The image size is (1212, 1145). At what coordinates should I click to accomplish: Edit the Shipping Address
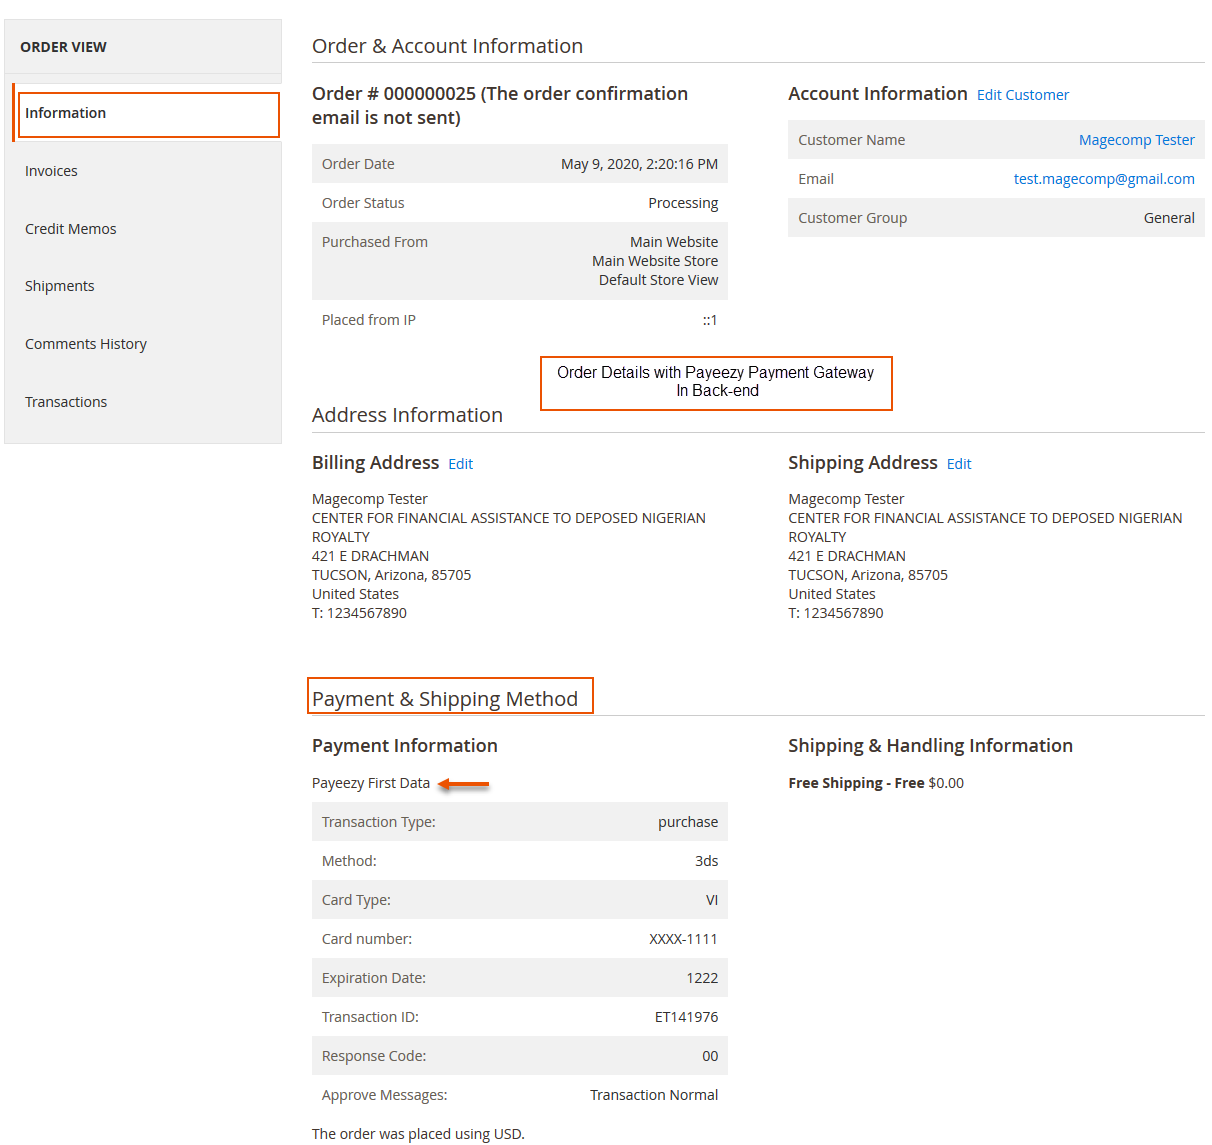coord(958,463)
